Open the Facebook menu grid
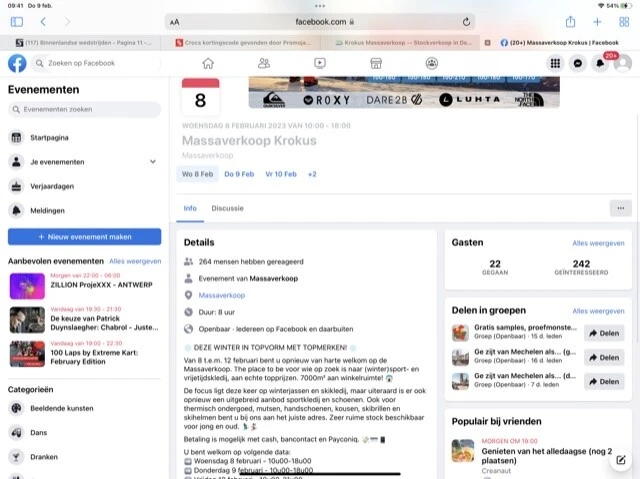The image size is (640, 479). tap(555, 63)
